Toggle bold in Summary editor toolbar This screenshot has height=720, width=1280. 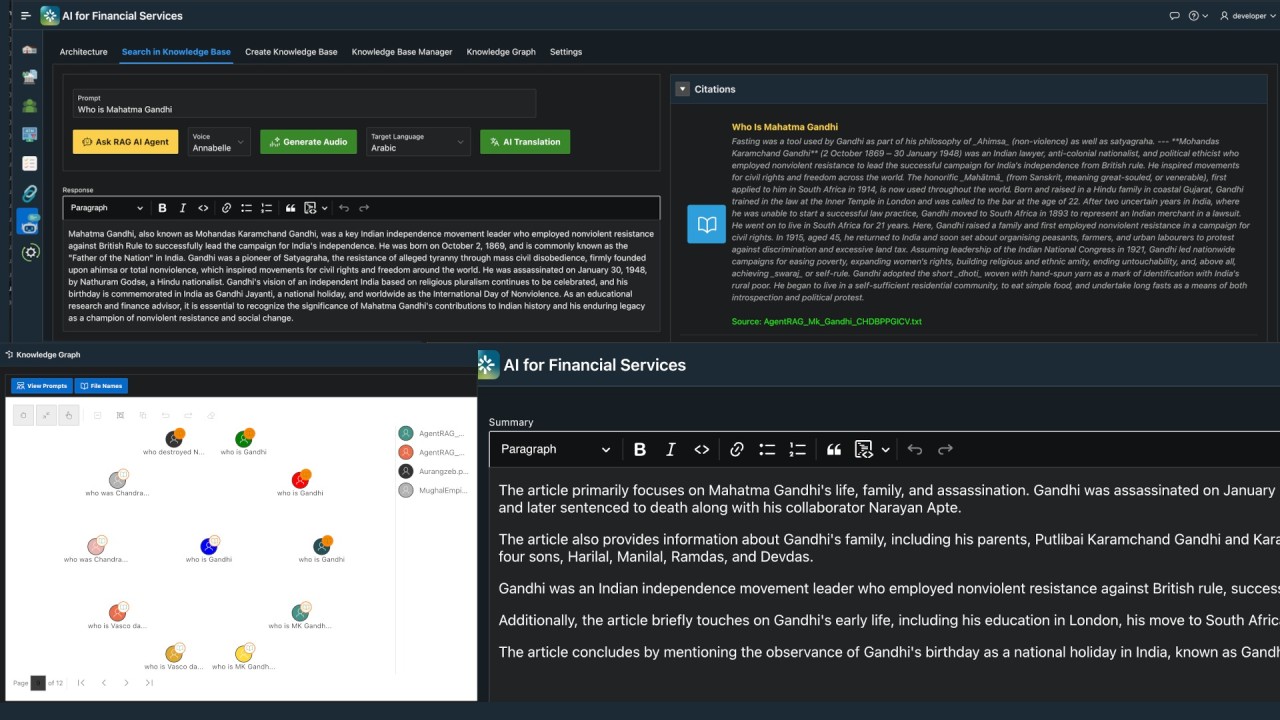[x=640, y=450]
